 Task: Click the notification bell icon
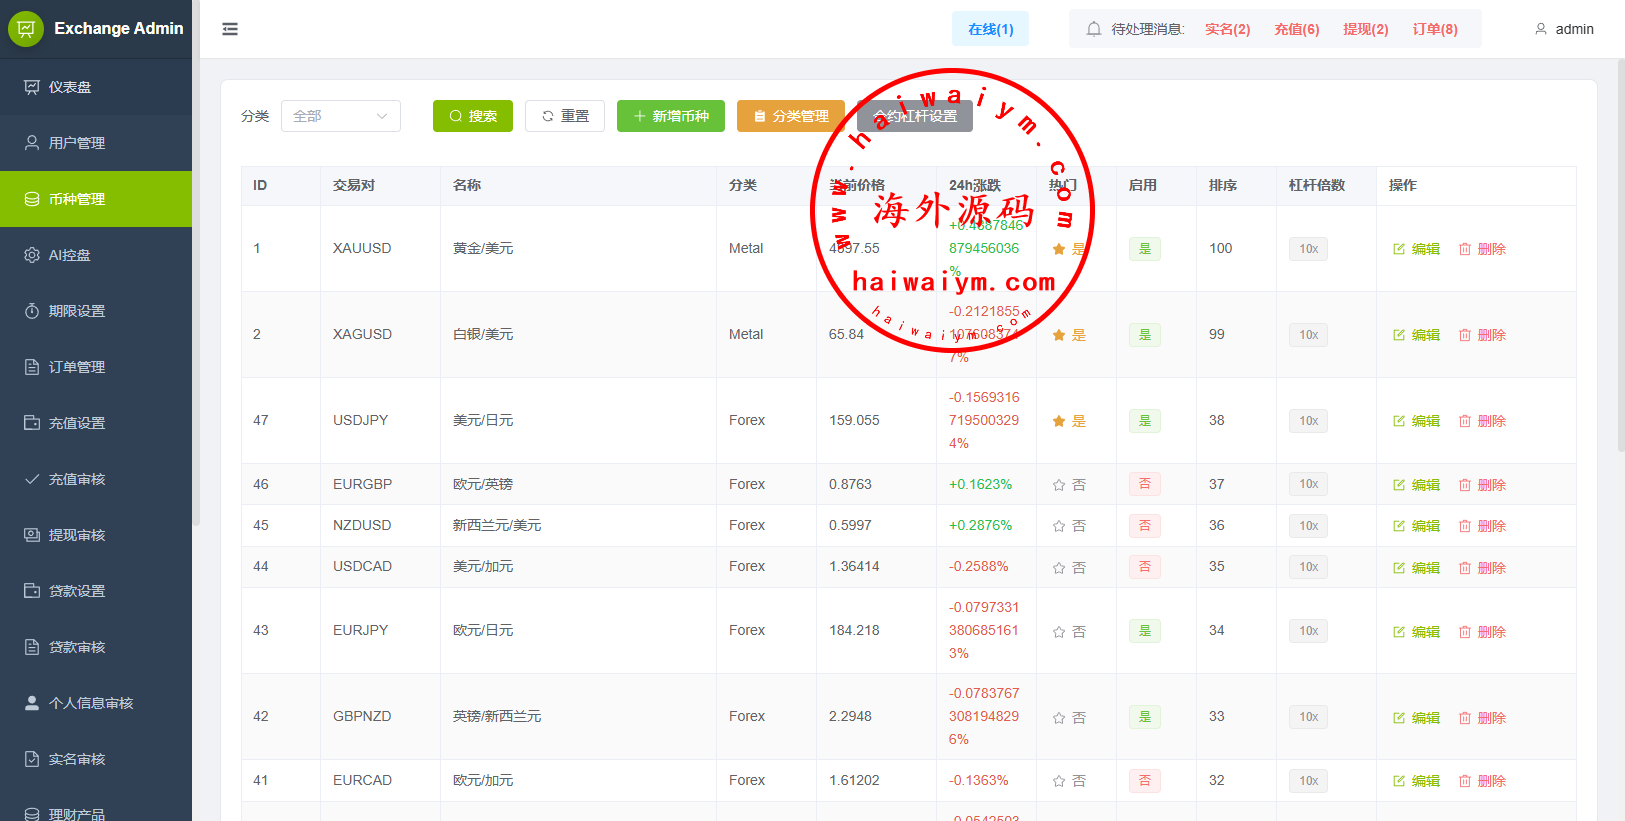(1094, 29)
